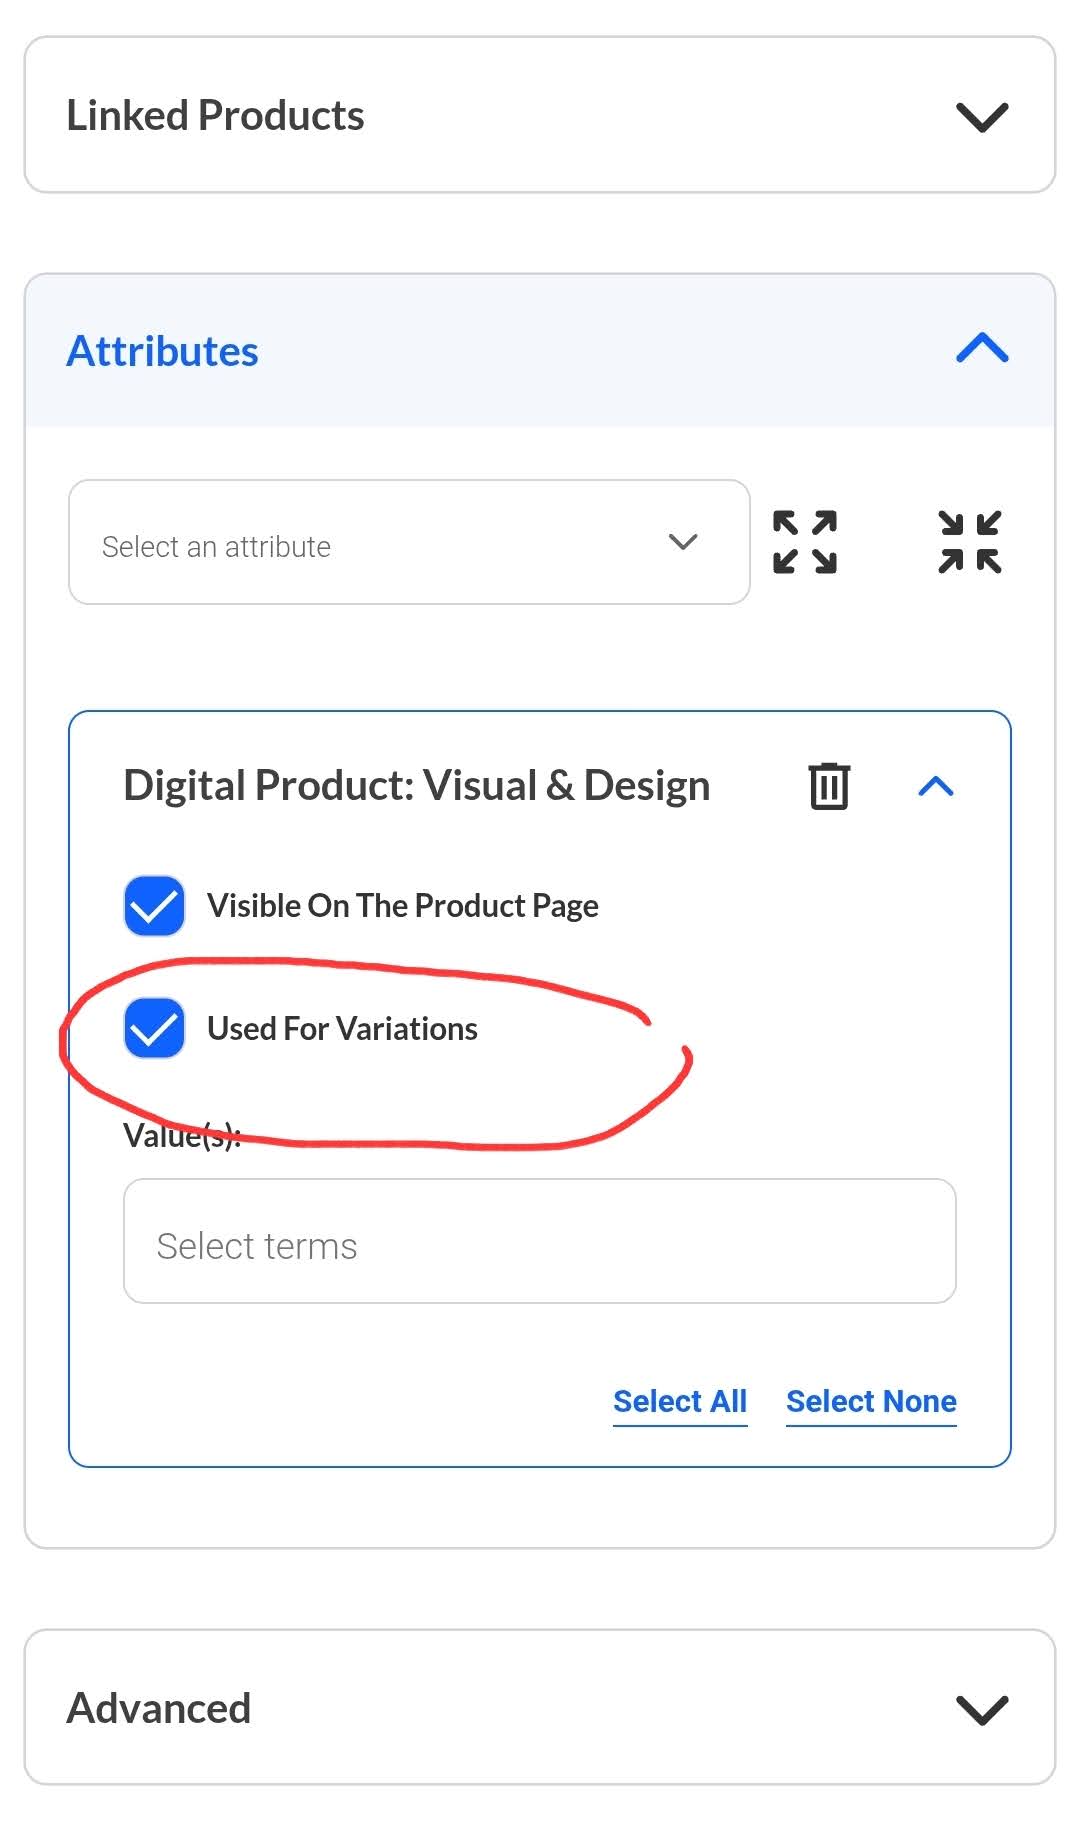
Task: Uncheck the Used For Variations checkbox
Action: (154, 1028)
